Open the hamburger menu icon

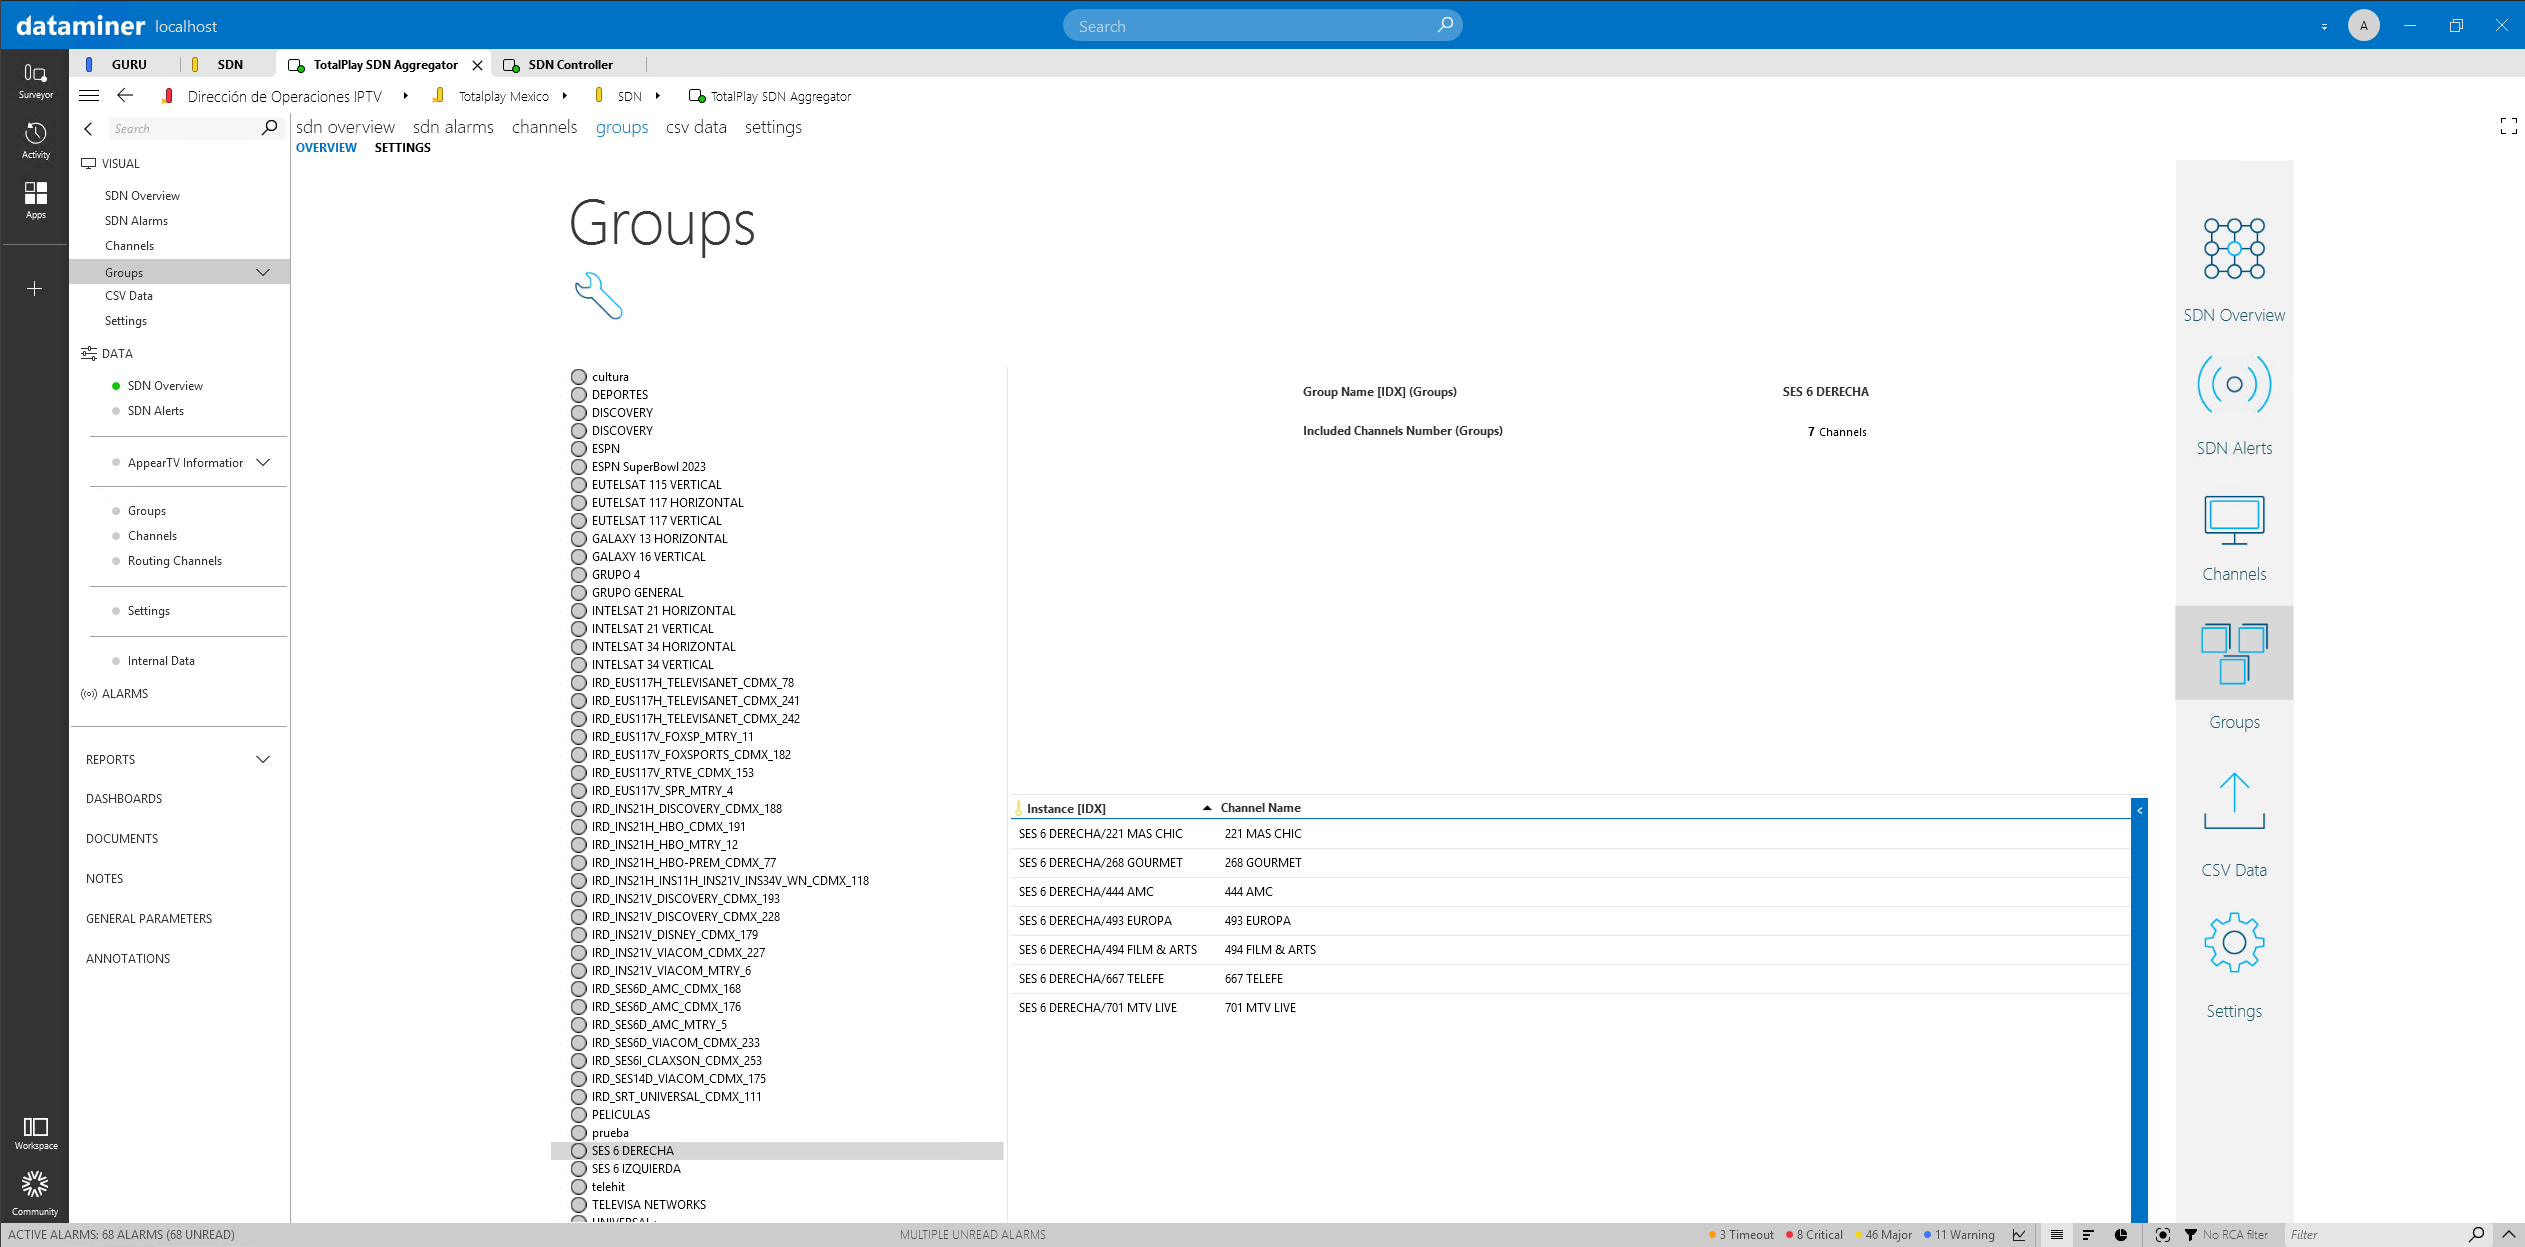click(89, 96)
